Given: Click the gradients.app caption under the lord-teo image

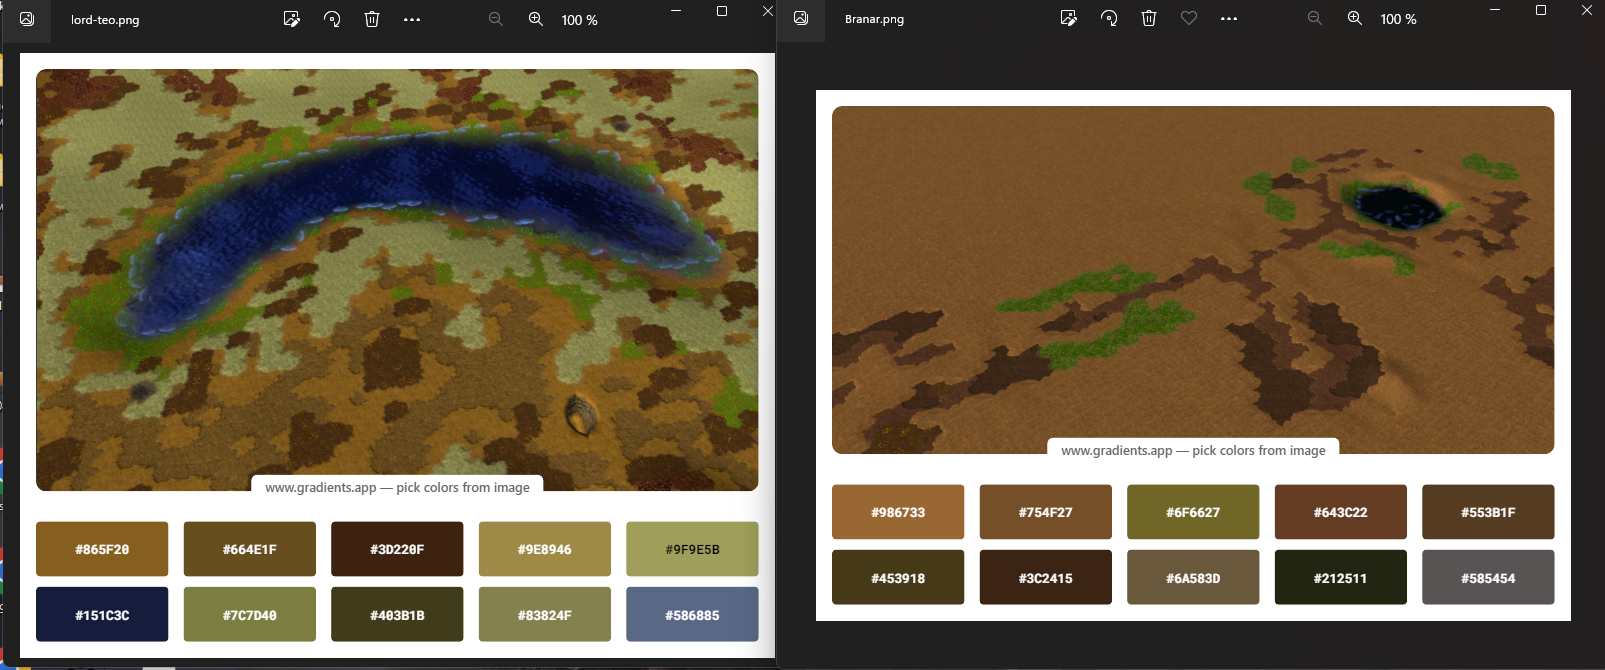Looking at the screenshot, I should [397, 487].
